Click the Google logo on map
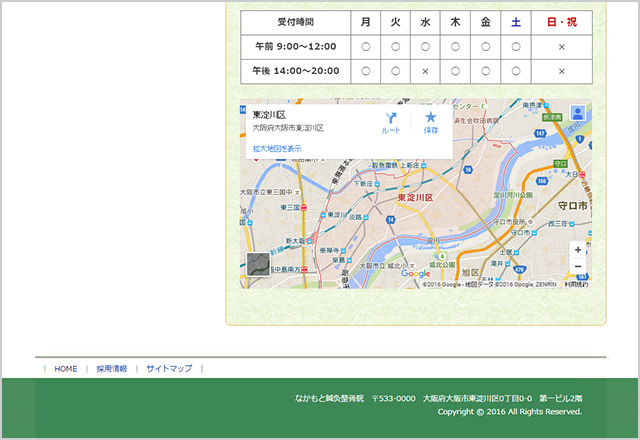The image size is (640, 440). pos(416,273)
